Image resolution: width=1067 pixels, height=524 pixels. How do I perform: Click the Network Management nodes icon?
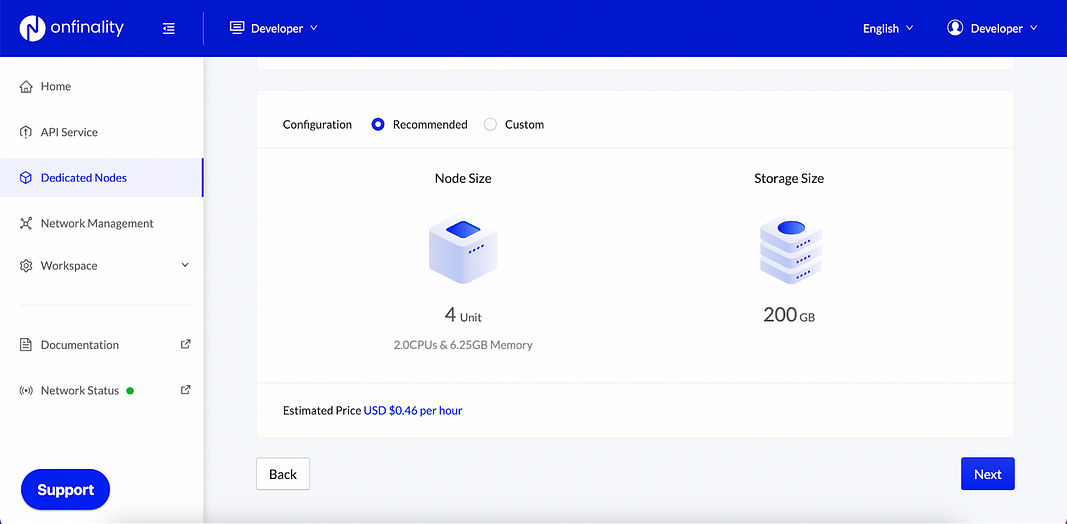[x=26, y=223]
